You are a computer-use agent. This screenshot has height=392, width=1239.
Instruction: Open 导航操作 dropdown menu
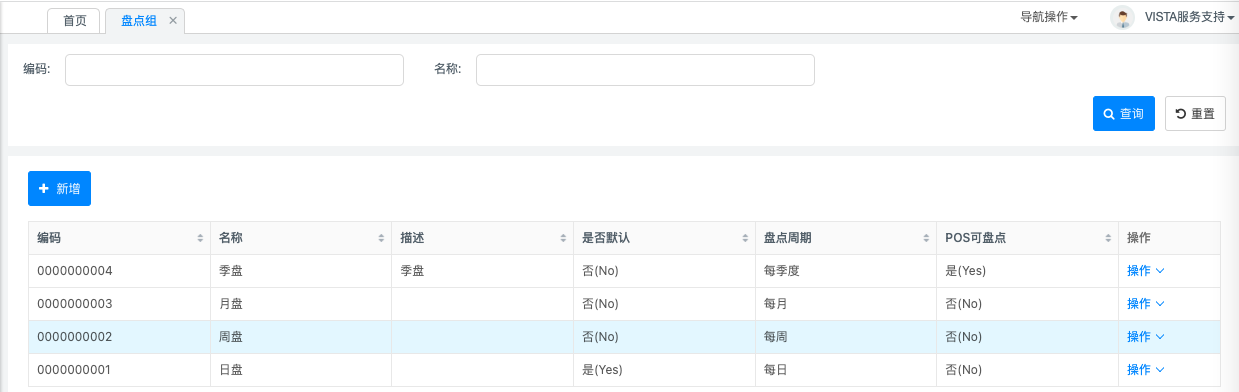click(1048, 17)
